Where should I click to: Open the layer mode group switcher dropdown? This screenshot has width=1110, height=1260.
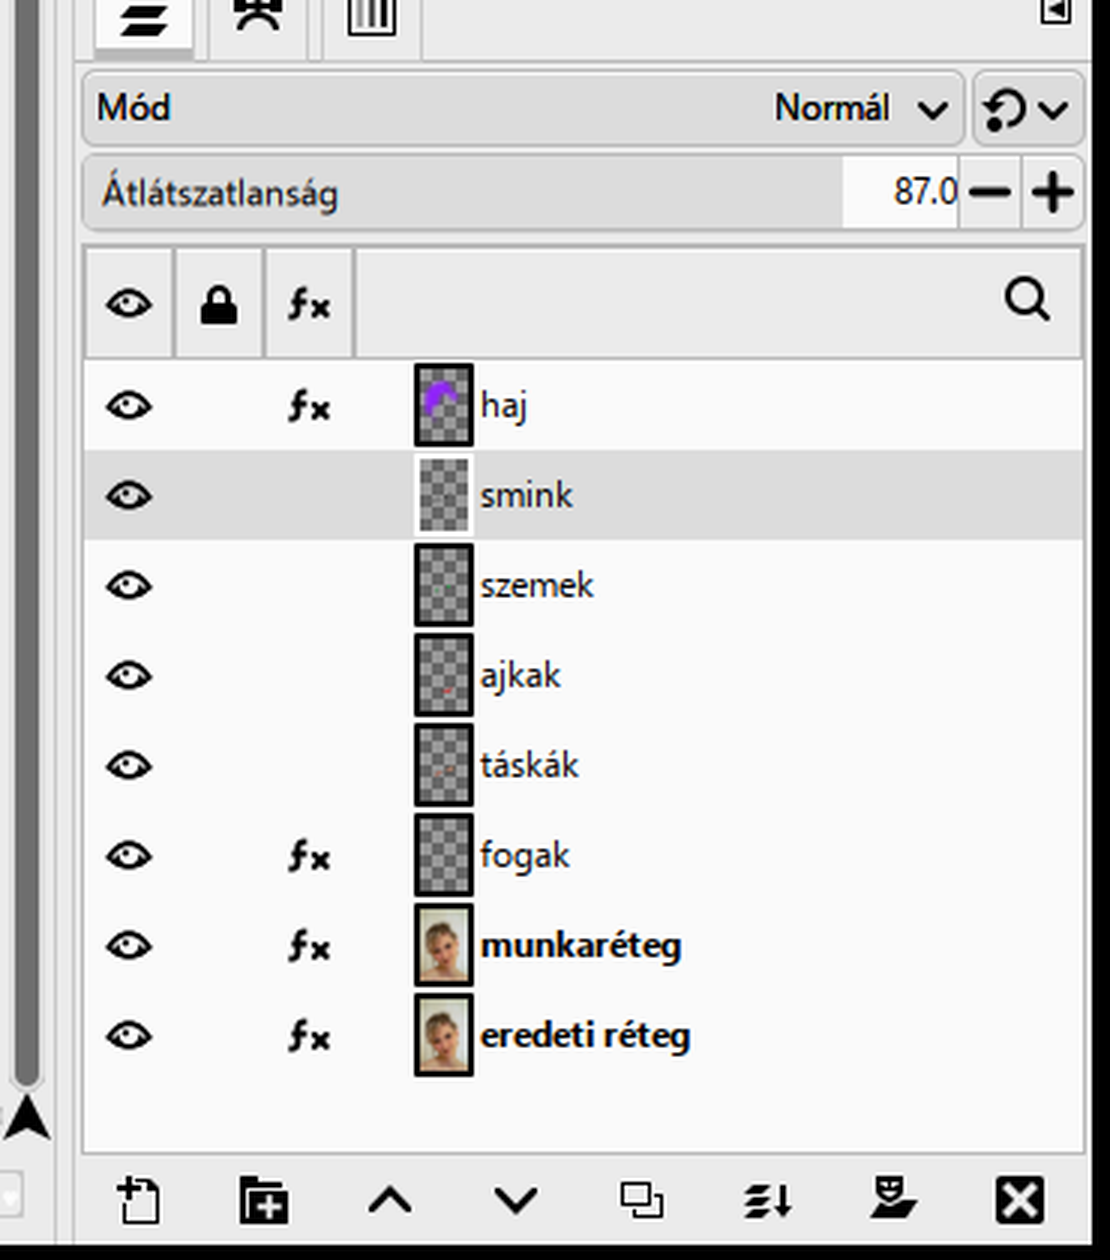click(1028, 108)
